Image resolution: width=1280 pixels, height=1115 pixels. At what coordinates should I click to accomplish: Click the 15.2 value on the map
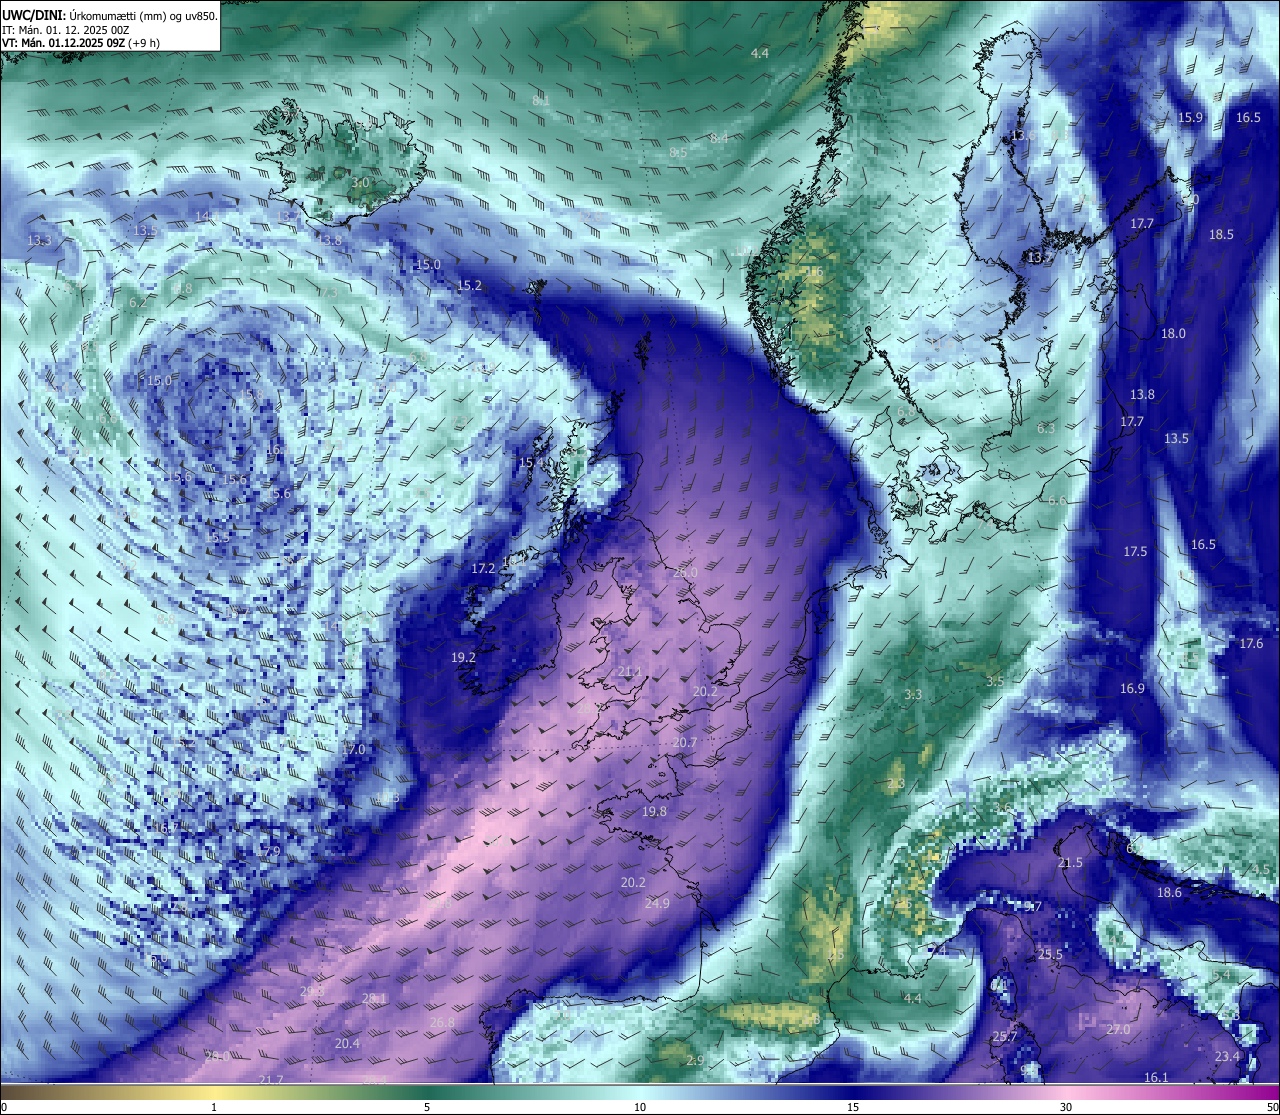point(469,286)
